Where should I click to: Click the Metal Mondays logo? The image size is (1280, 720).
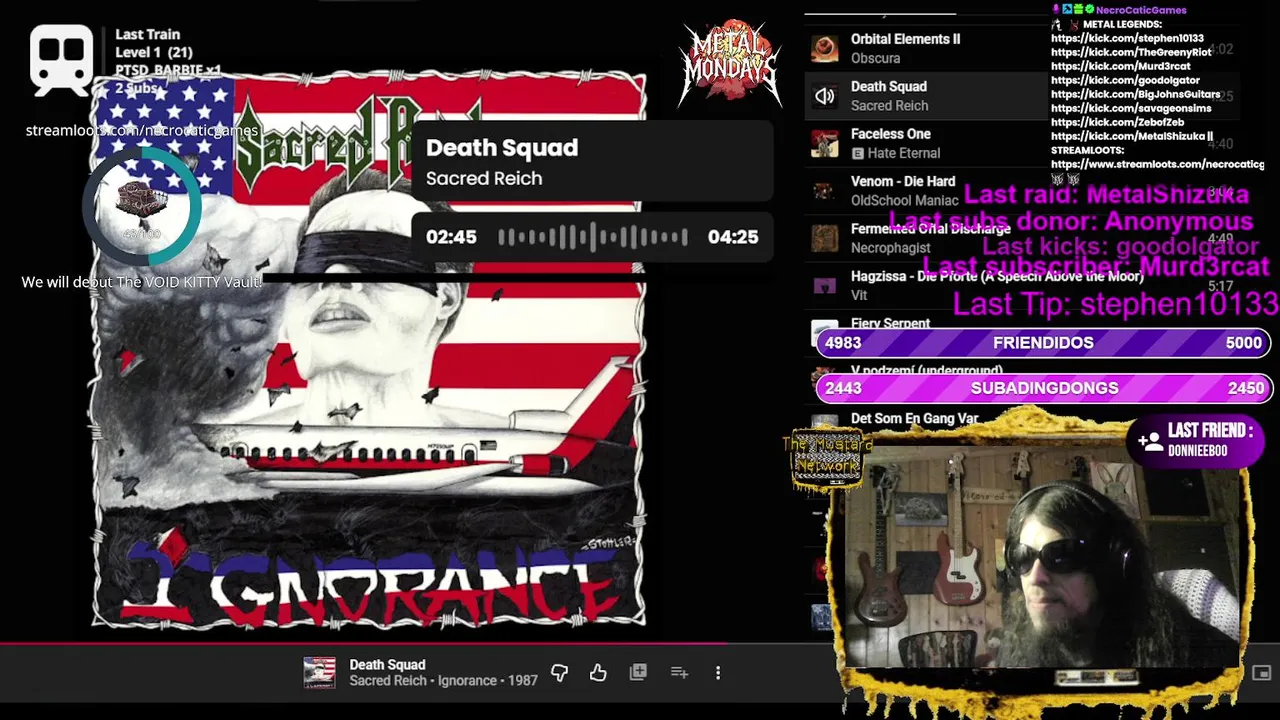click(730, 62)
